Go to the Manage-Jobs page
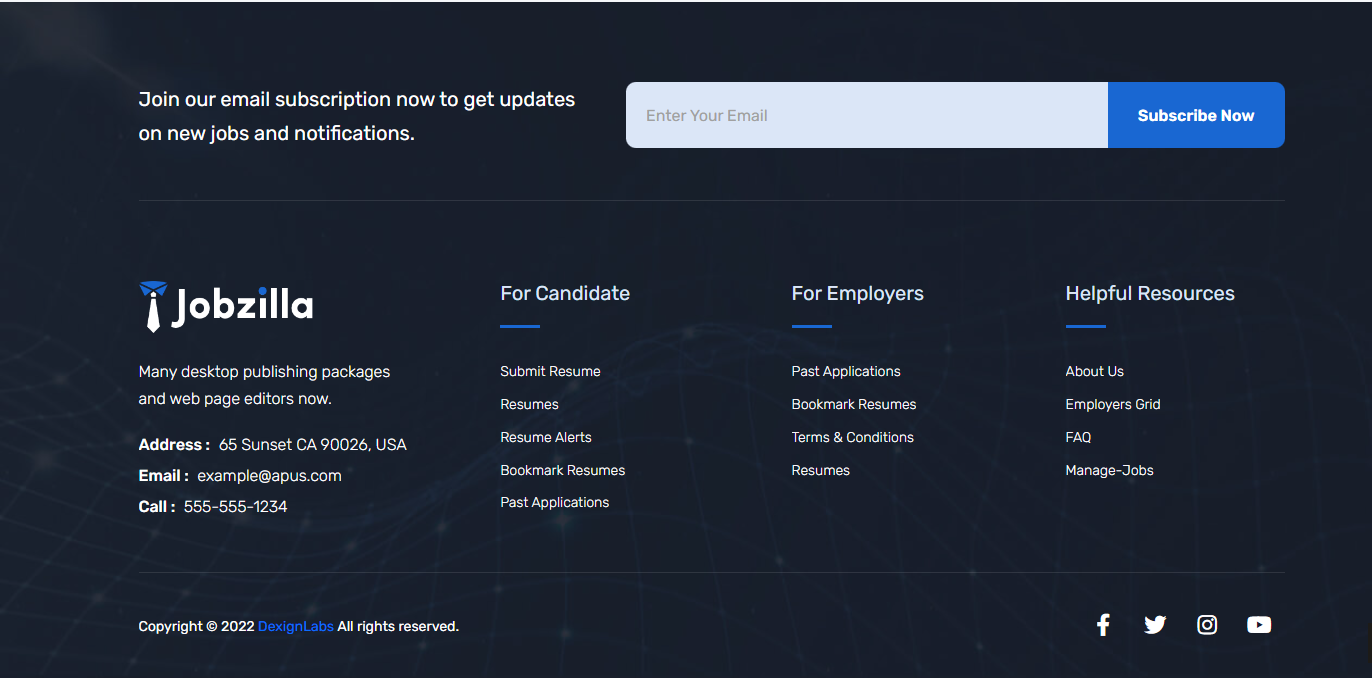 pos(1109,470)
